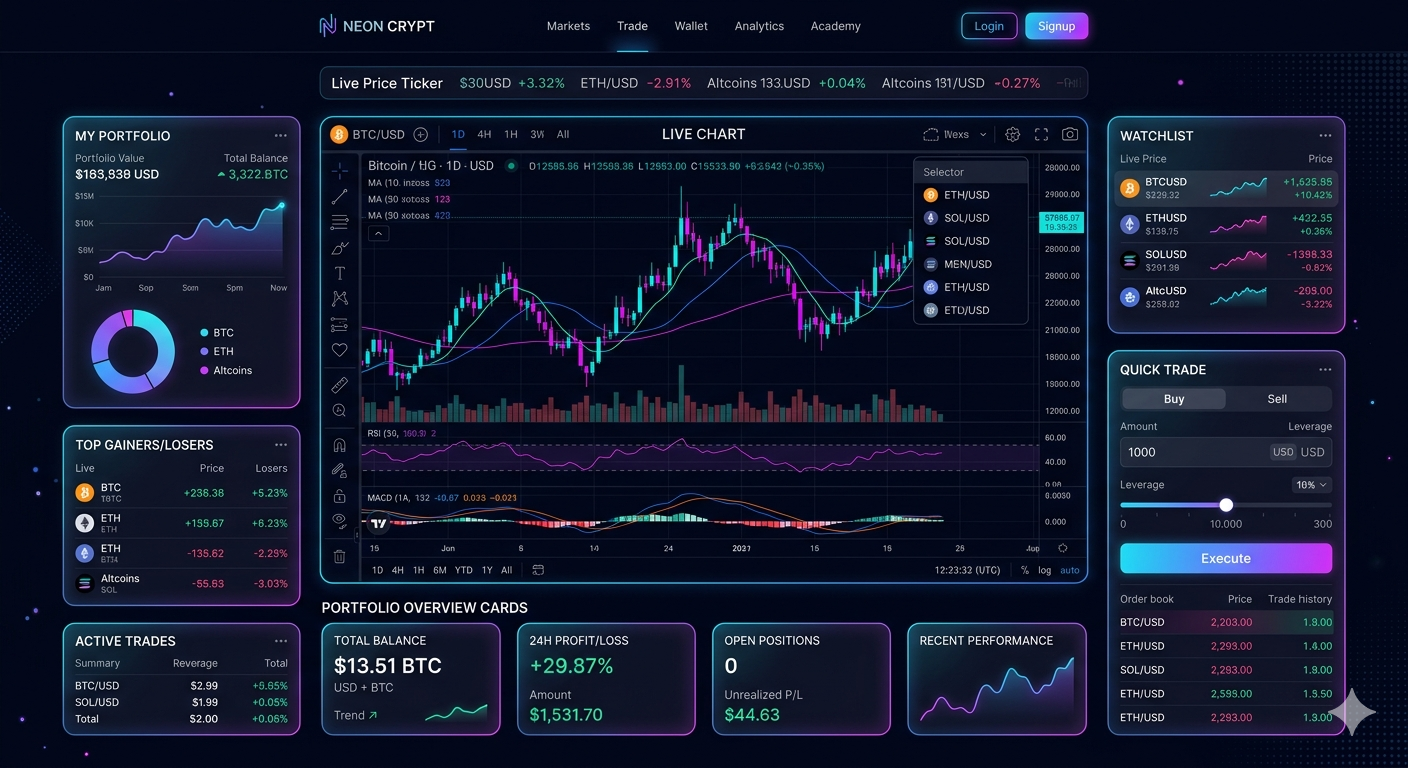Select the brush drawing tool
This screenshot has height=768, width=1408.
340,247
